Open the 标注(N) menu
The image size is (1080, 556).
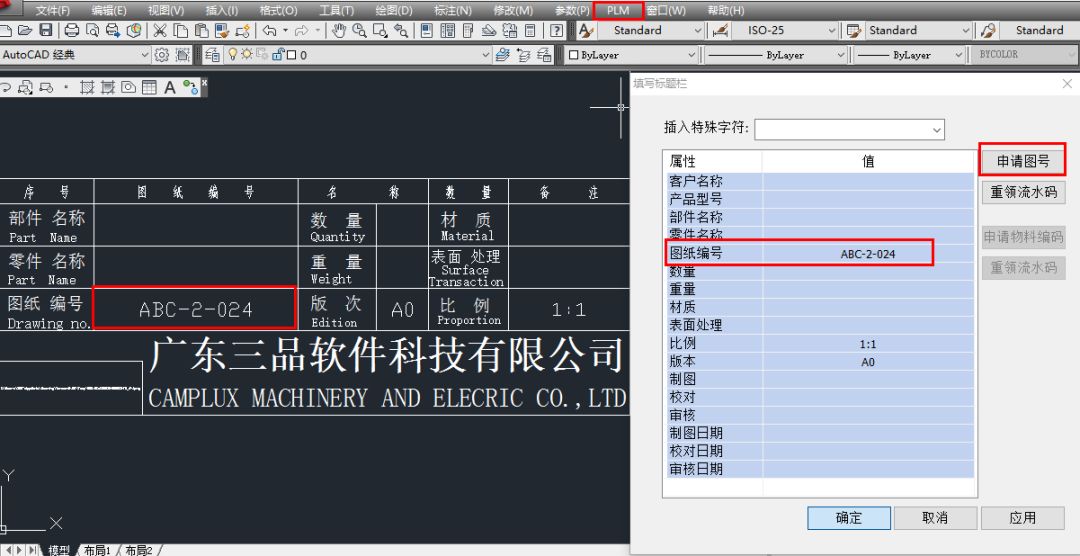(x=453, y=10)
